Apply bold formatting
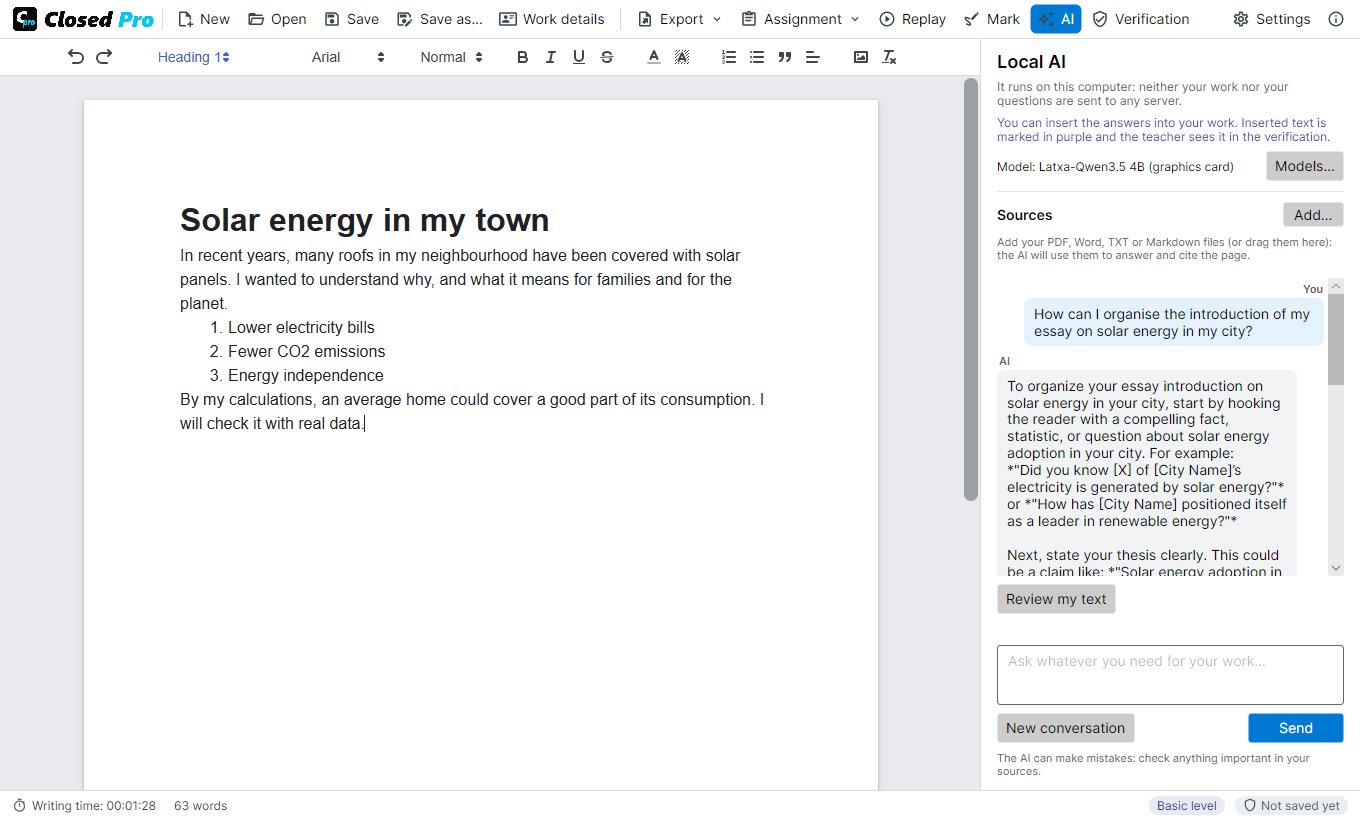Viewport: 1360px width, 820px height. [522, 57]
